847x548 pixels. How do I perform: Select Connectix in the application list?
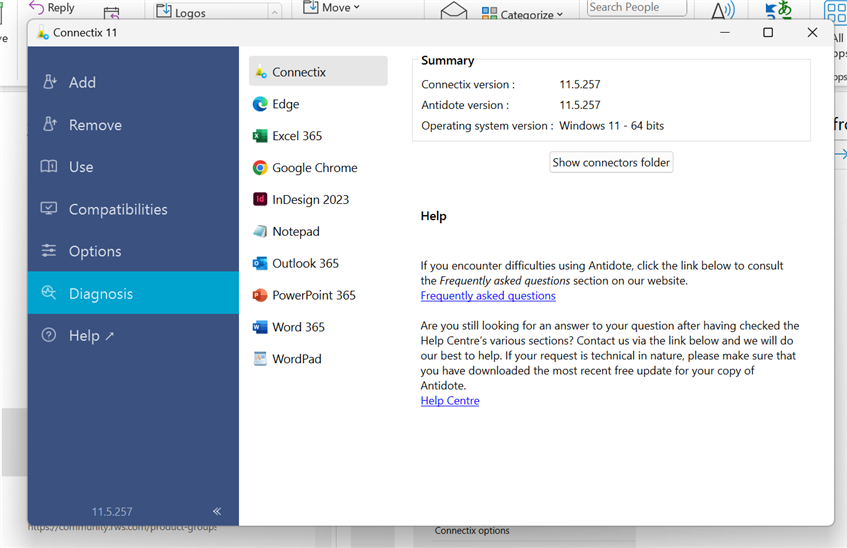[x=318, y=71]
